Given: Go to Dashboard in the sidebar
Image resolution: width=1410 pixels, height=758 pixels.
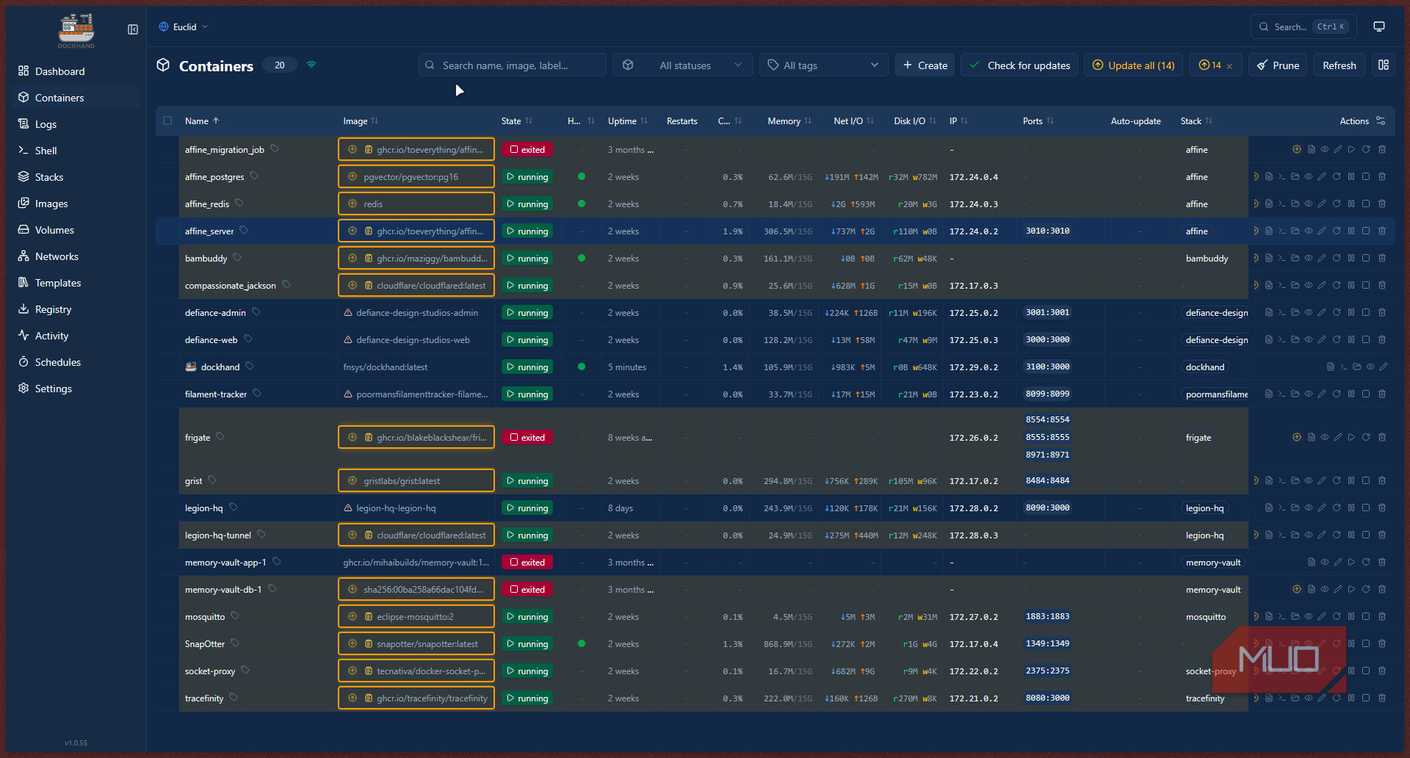Looking at the screenshot, I should click(76, 71).
